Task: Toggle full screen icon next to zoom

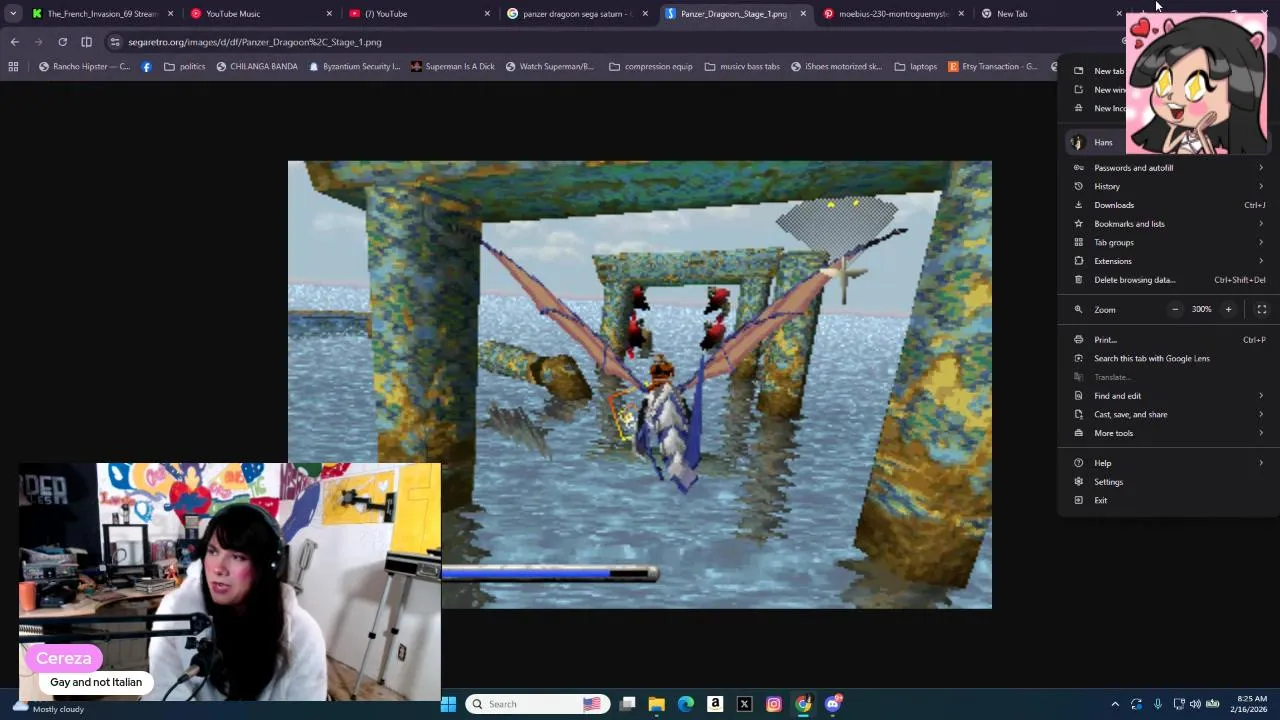Action: point(1261,309)
